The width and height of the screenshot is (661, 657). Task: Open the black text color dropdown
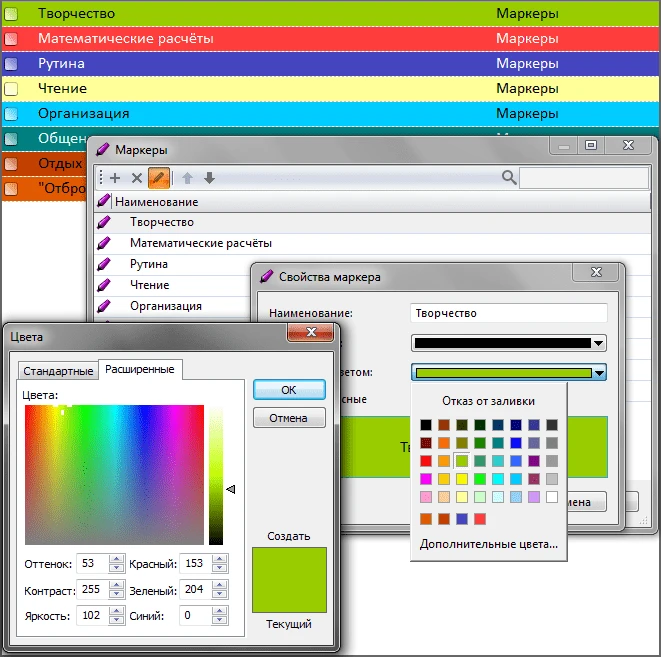599,343
